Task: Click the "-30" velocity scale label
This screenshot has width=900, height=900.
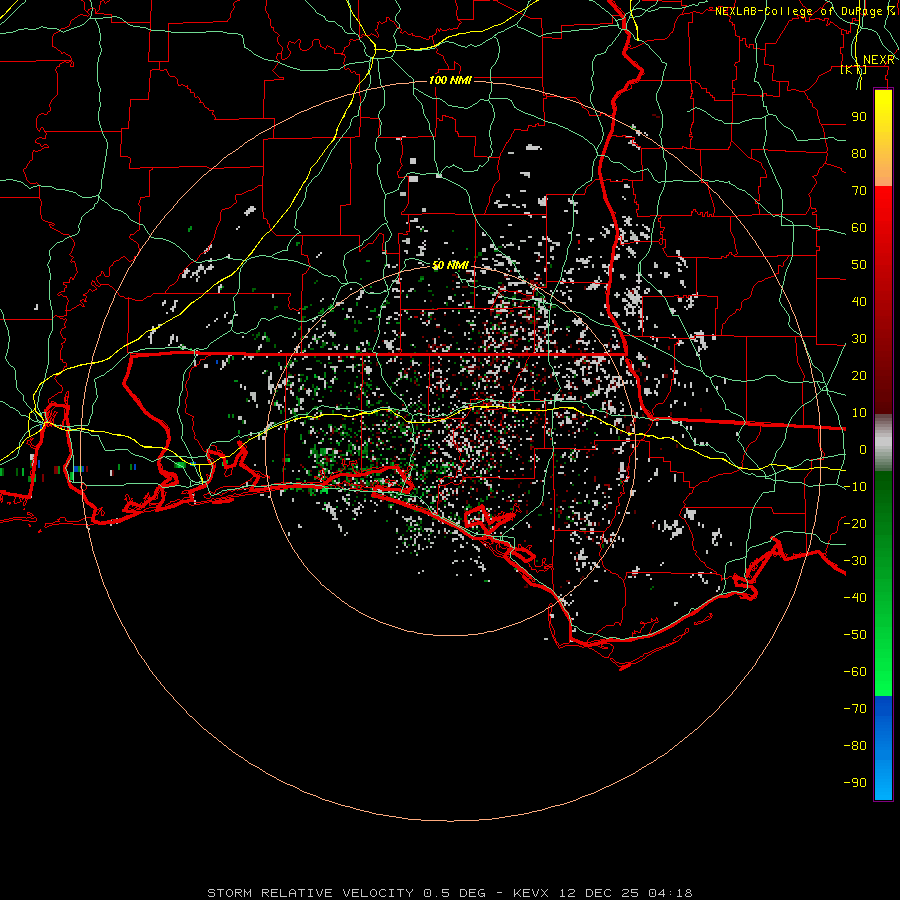Action: click(855, 561)
